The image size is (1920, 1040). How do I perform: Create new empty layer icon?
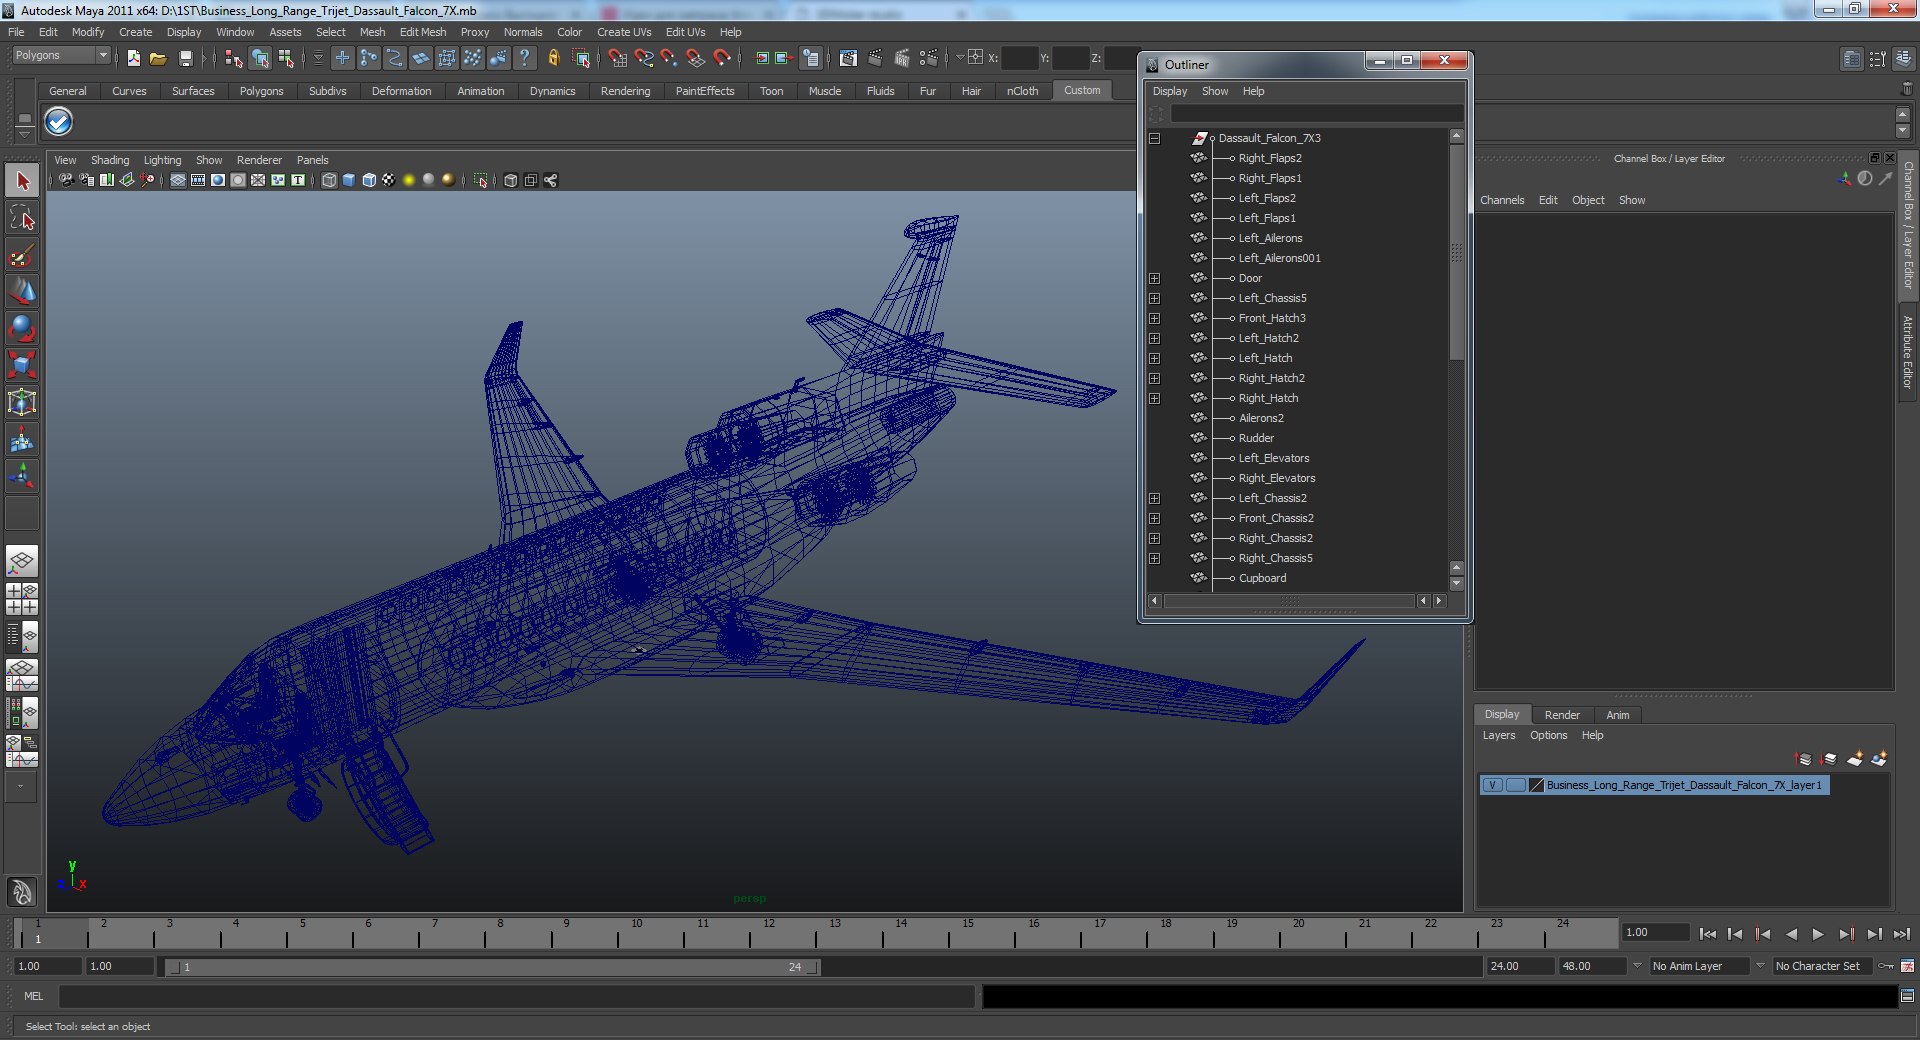(x=1855, y=759)
